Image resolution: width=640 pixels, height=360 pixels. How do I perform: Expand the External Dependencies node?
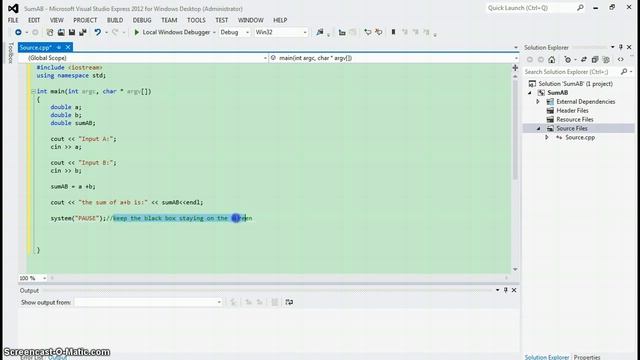coord(538,102)
